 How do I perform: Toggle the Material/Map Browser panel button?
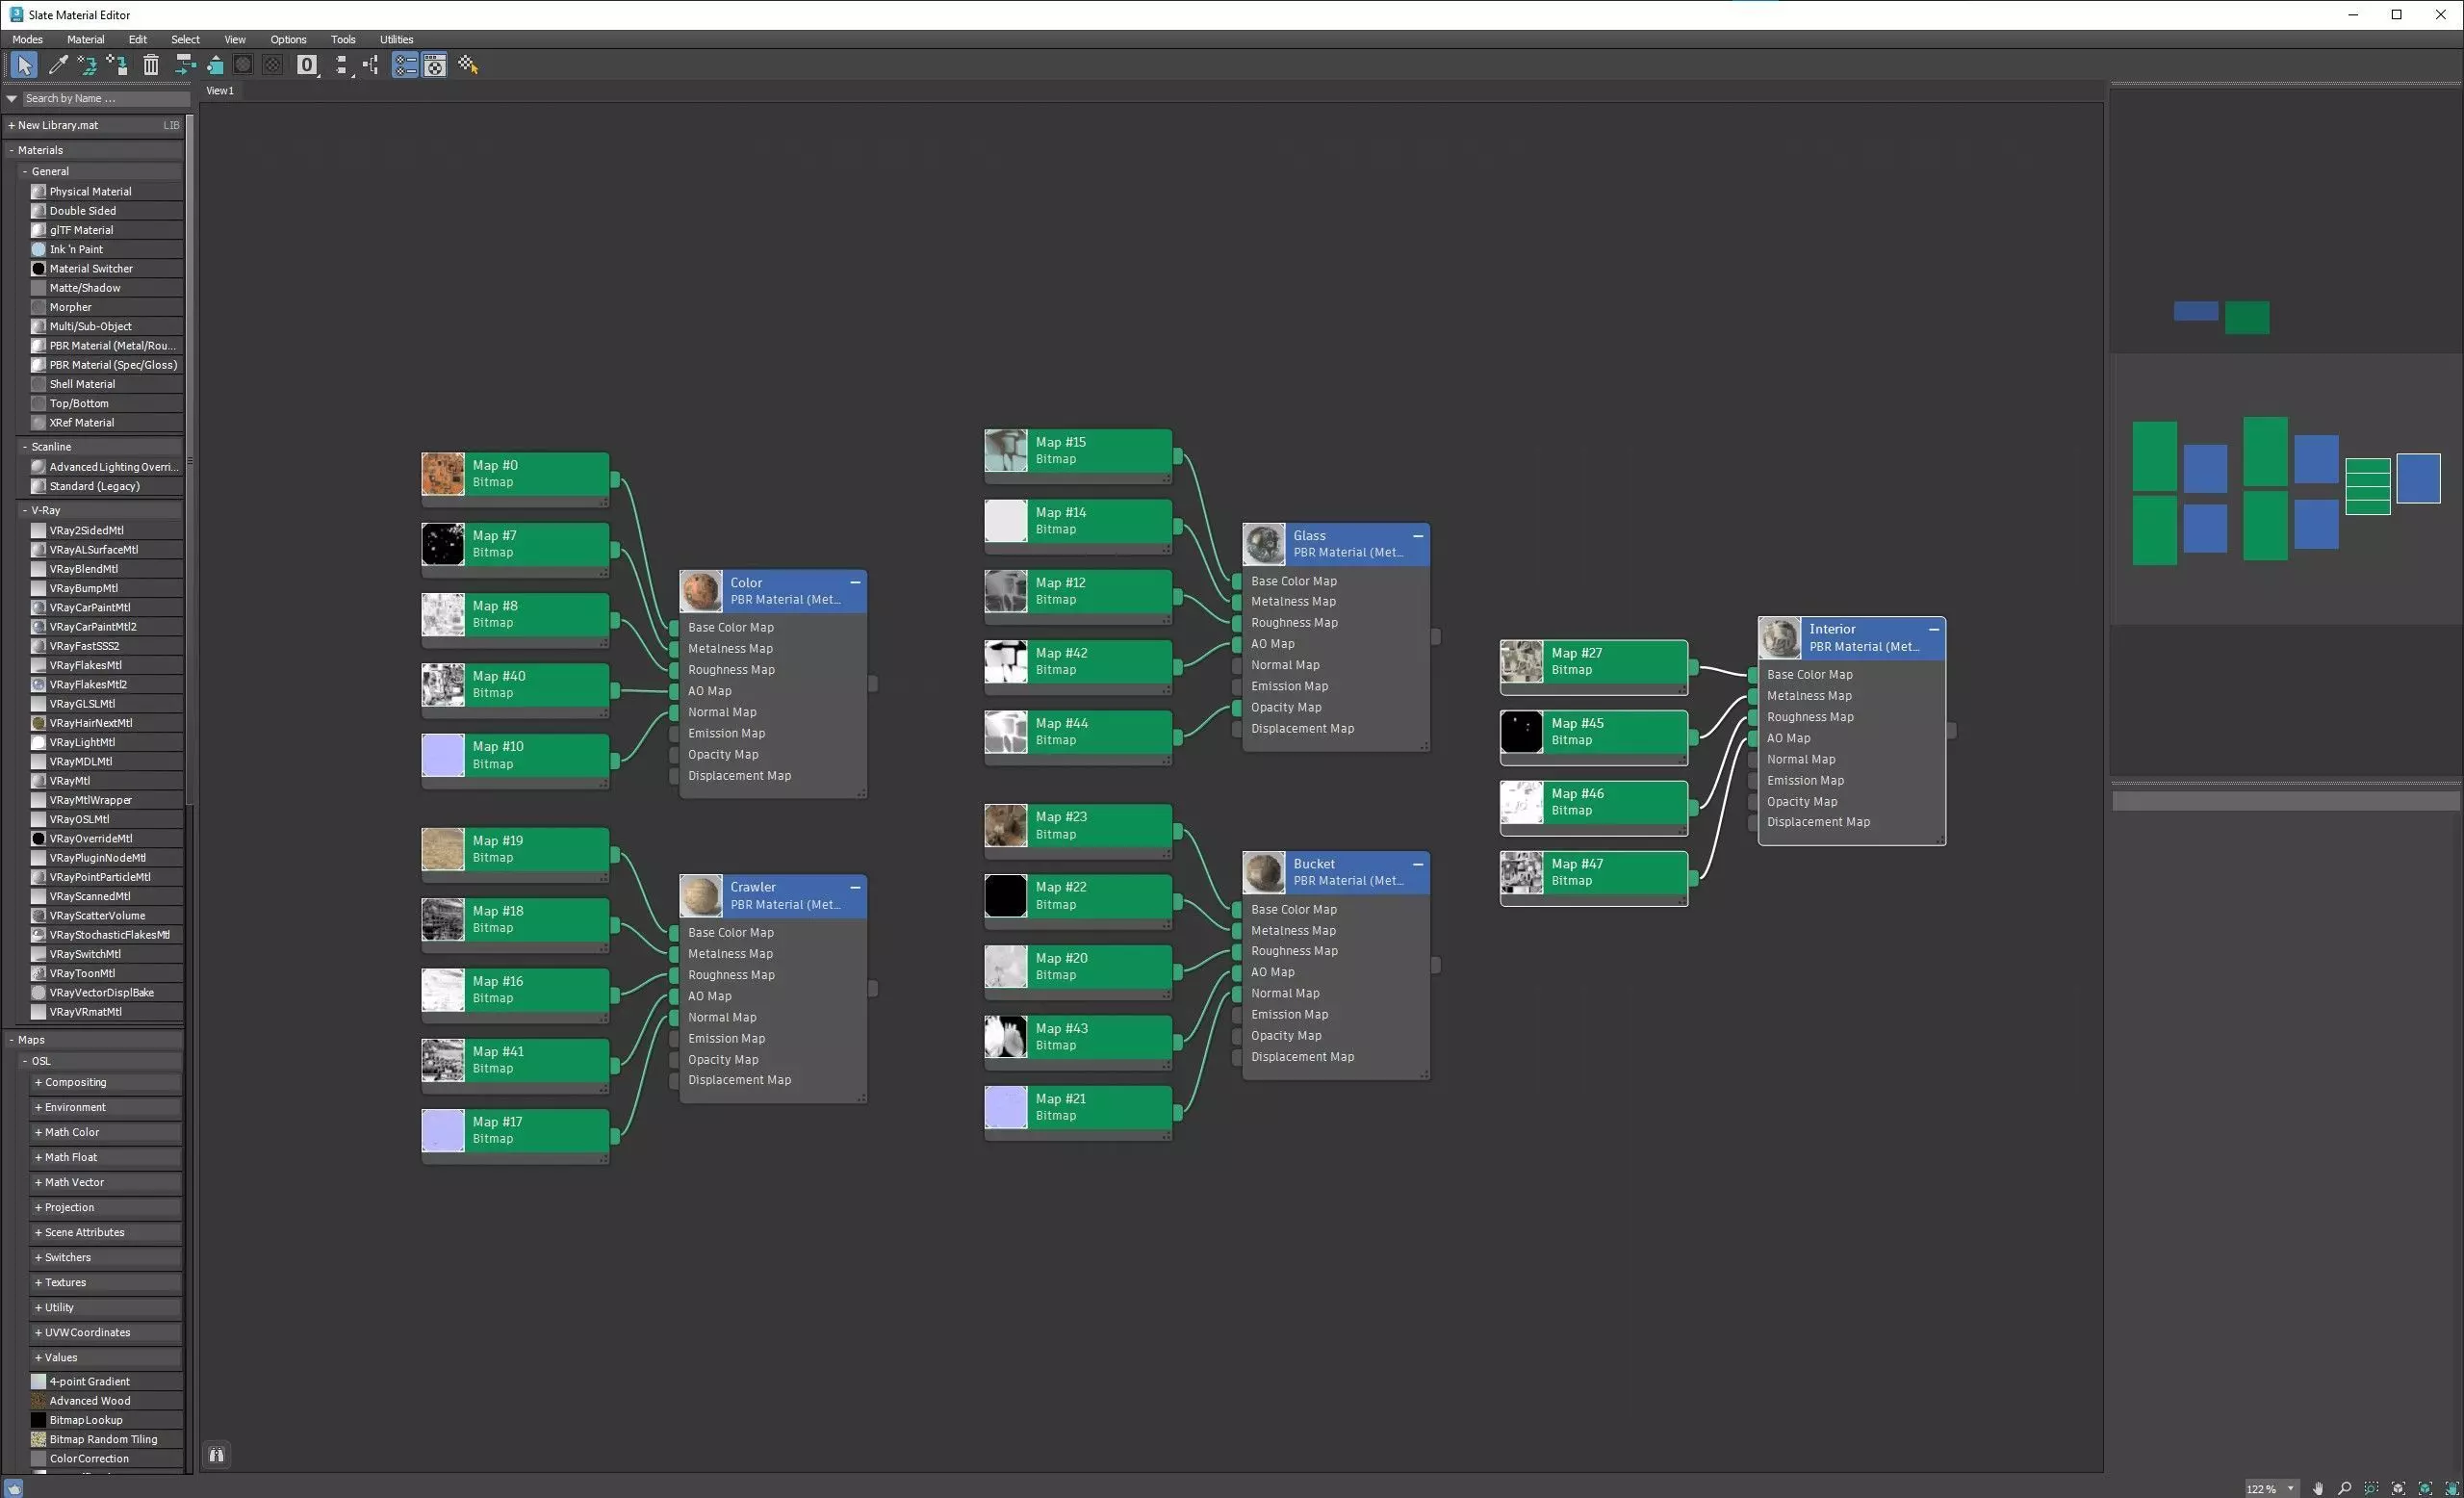pyautogui.click(x=405, y=65)
